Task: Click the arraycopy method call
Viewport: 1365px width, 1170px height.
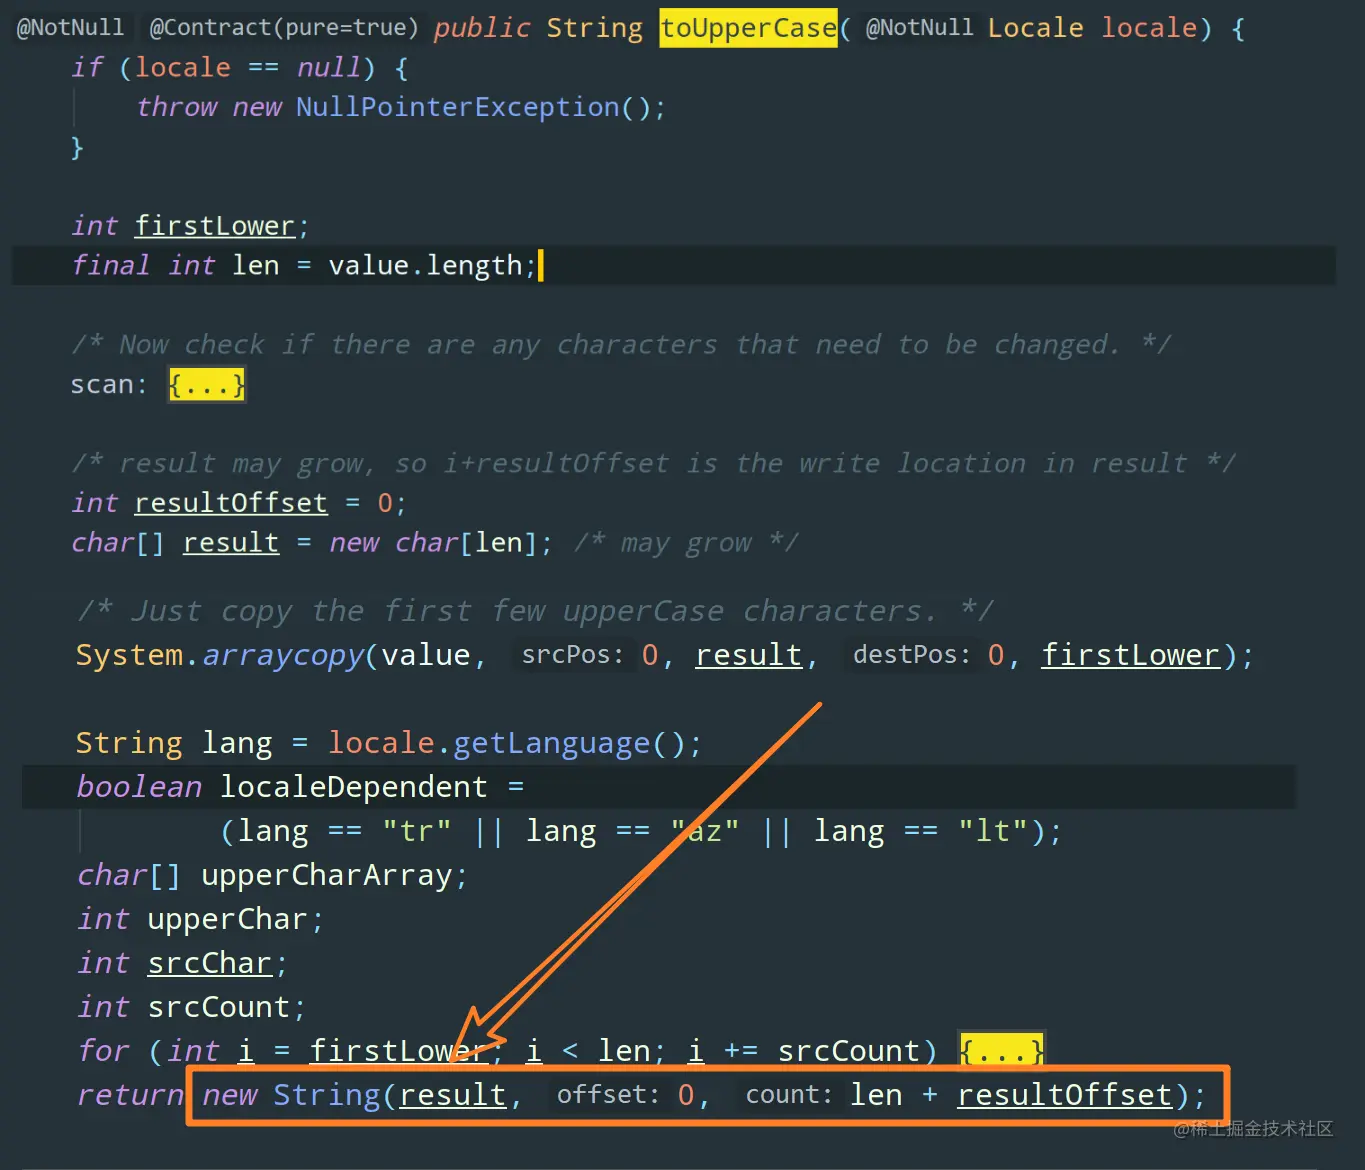Action: 284,655
